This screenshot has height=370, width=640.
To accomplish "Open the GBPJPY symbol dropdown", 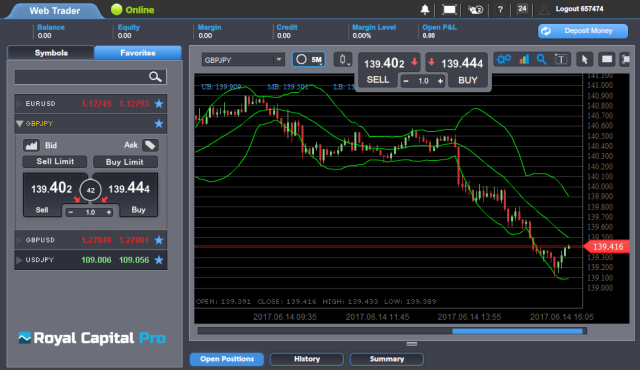I will [x=243, y=60].
